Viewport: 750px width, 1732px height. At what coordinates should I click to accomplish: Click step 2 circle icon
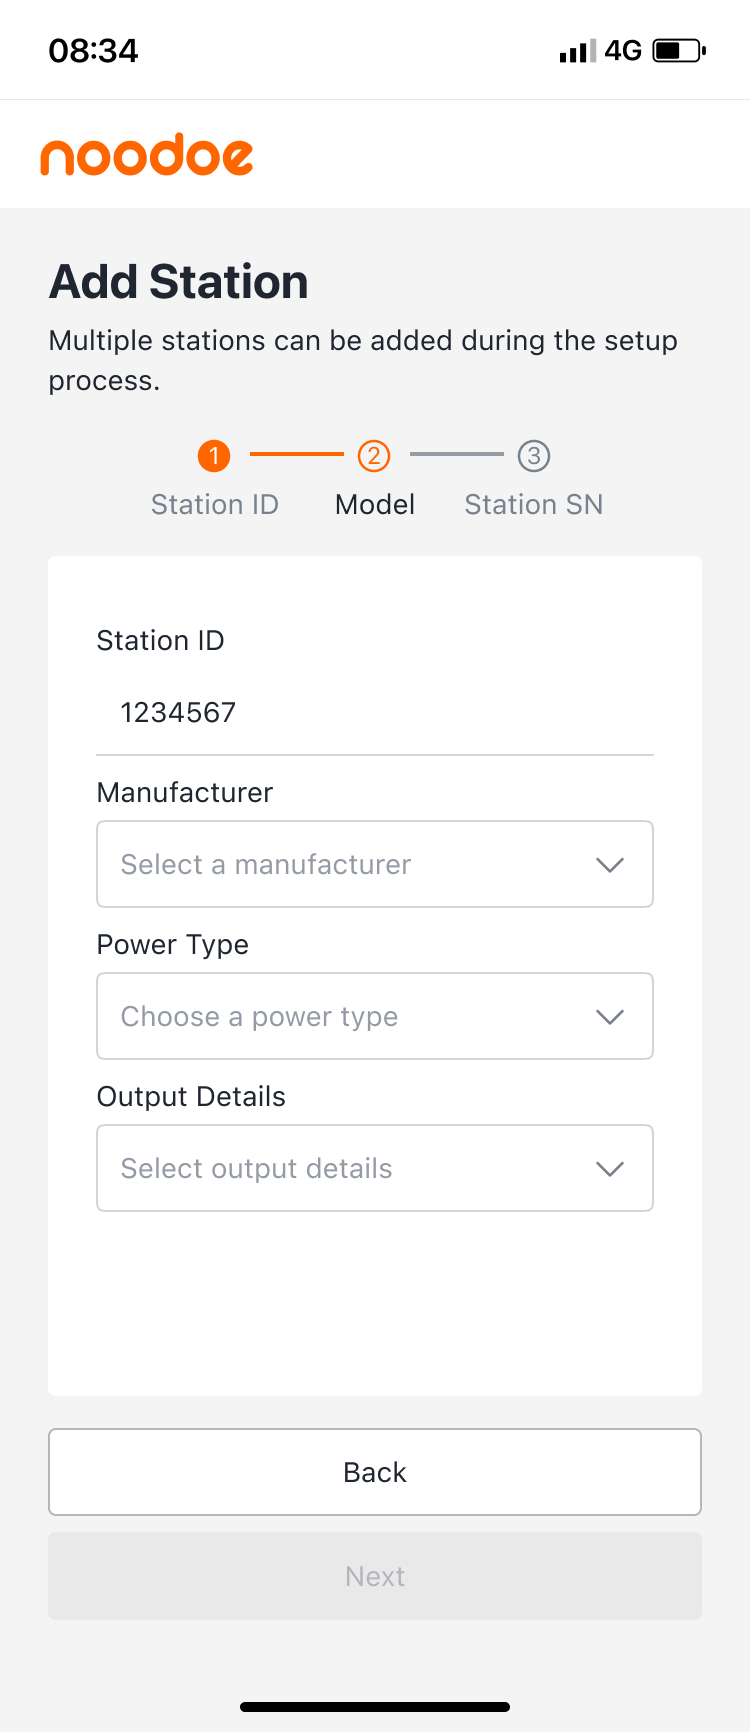374,456
